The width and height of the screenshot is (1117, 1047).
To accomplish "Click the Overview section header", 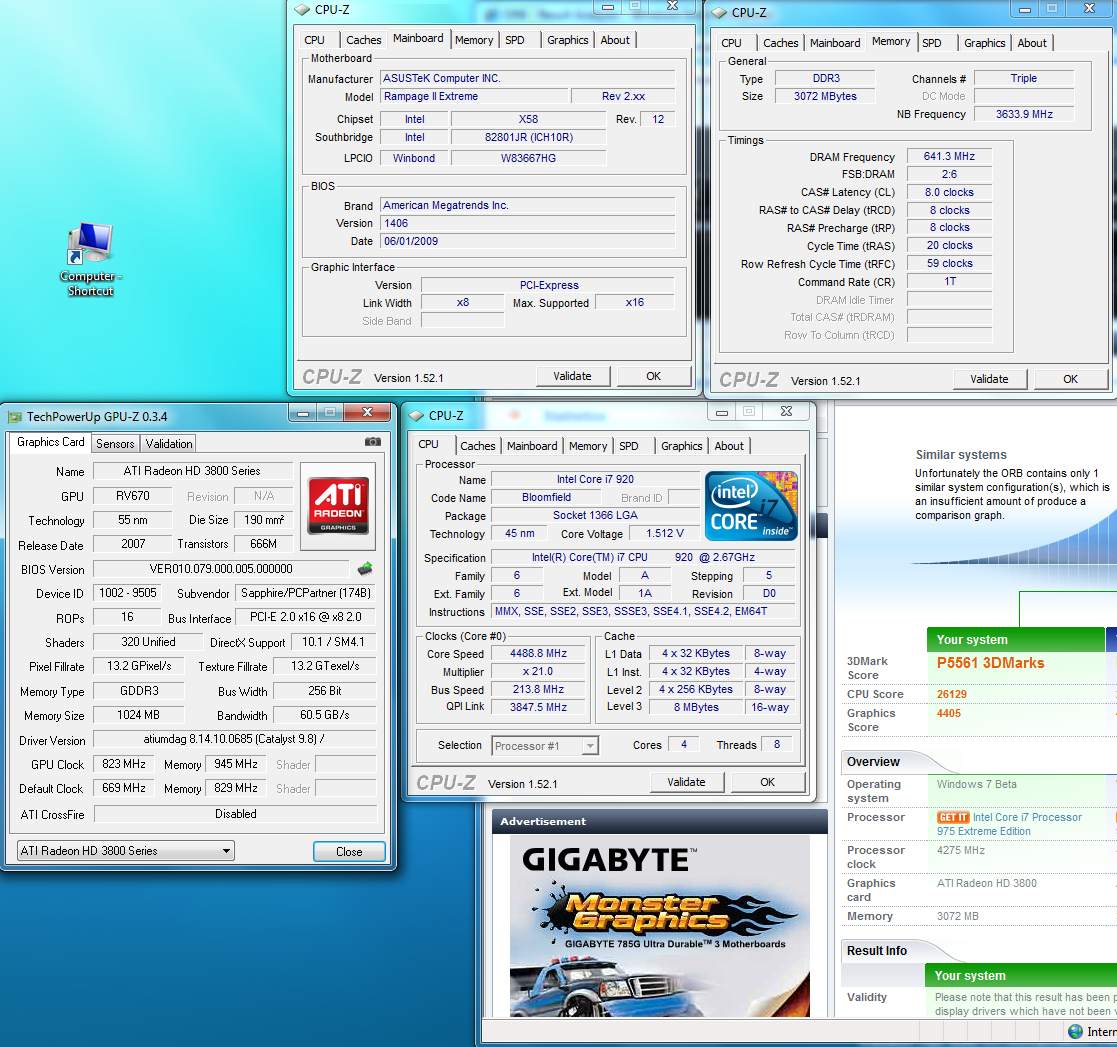I will click(873, 761).
